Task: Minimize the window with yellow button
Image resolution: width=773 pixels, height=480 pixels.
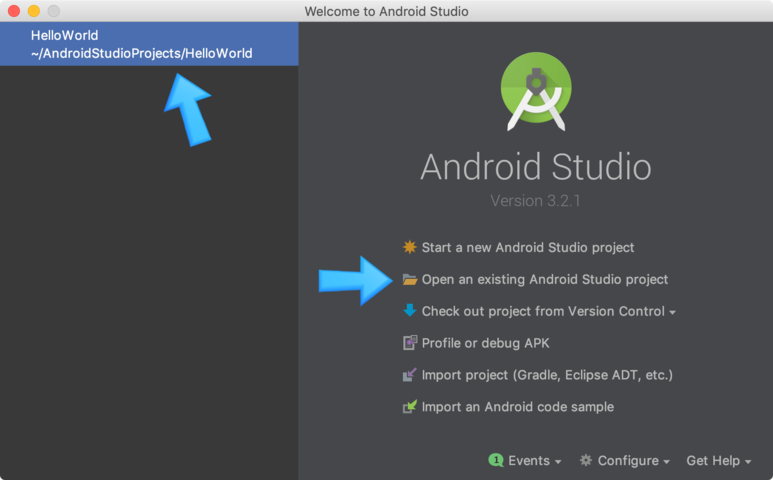Action: click(x=34, y=11)
